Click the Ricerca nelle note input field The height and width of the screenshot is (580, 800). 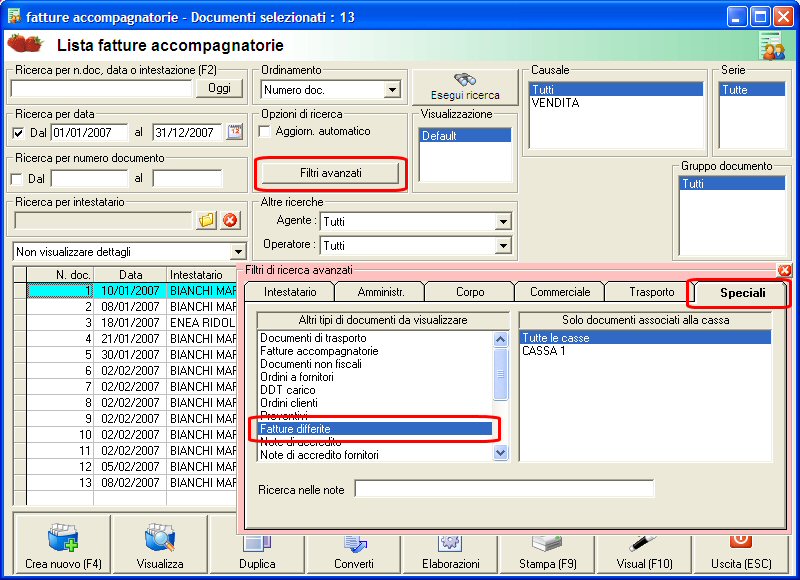pyautogui.click(x=504, y=489)
